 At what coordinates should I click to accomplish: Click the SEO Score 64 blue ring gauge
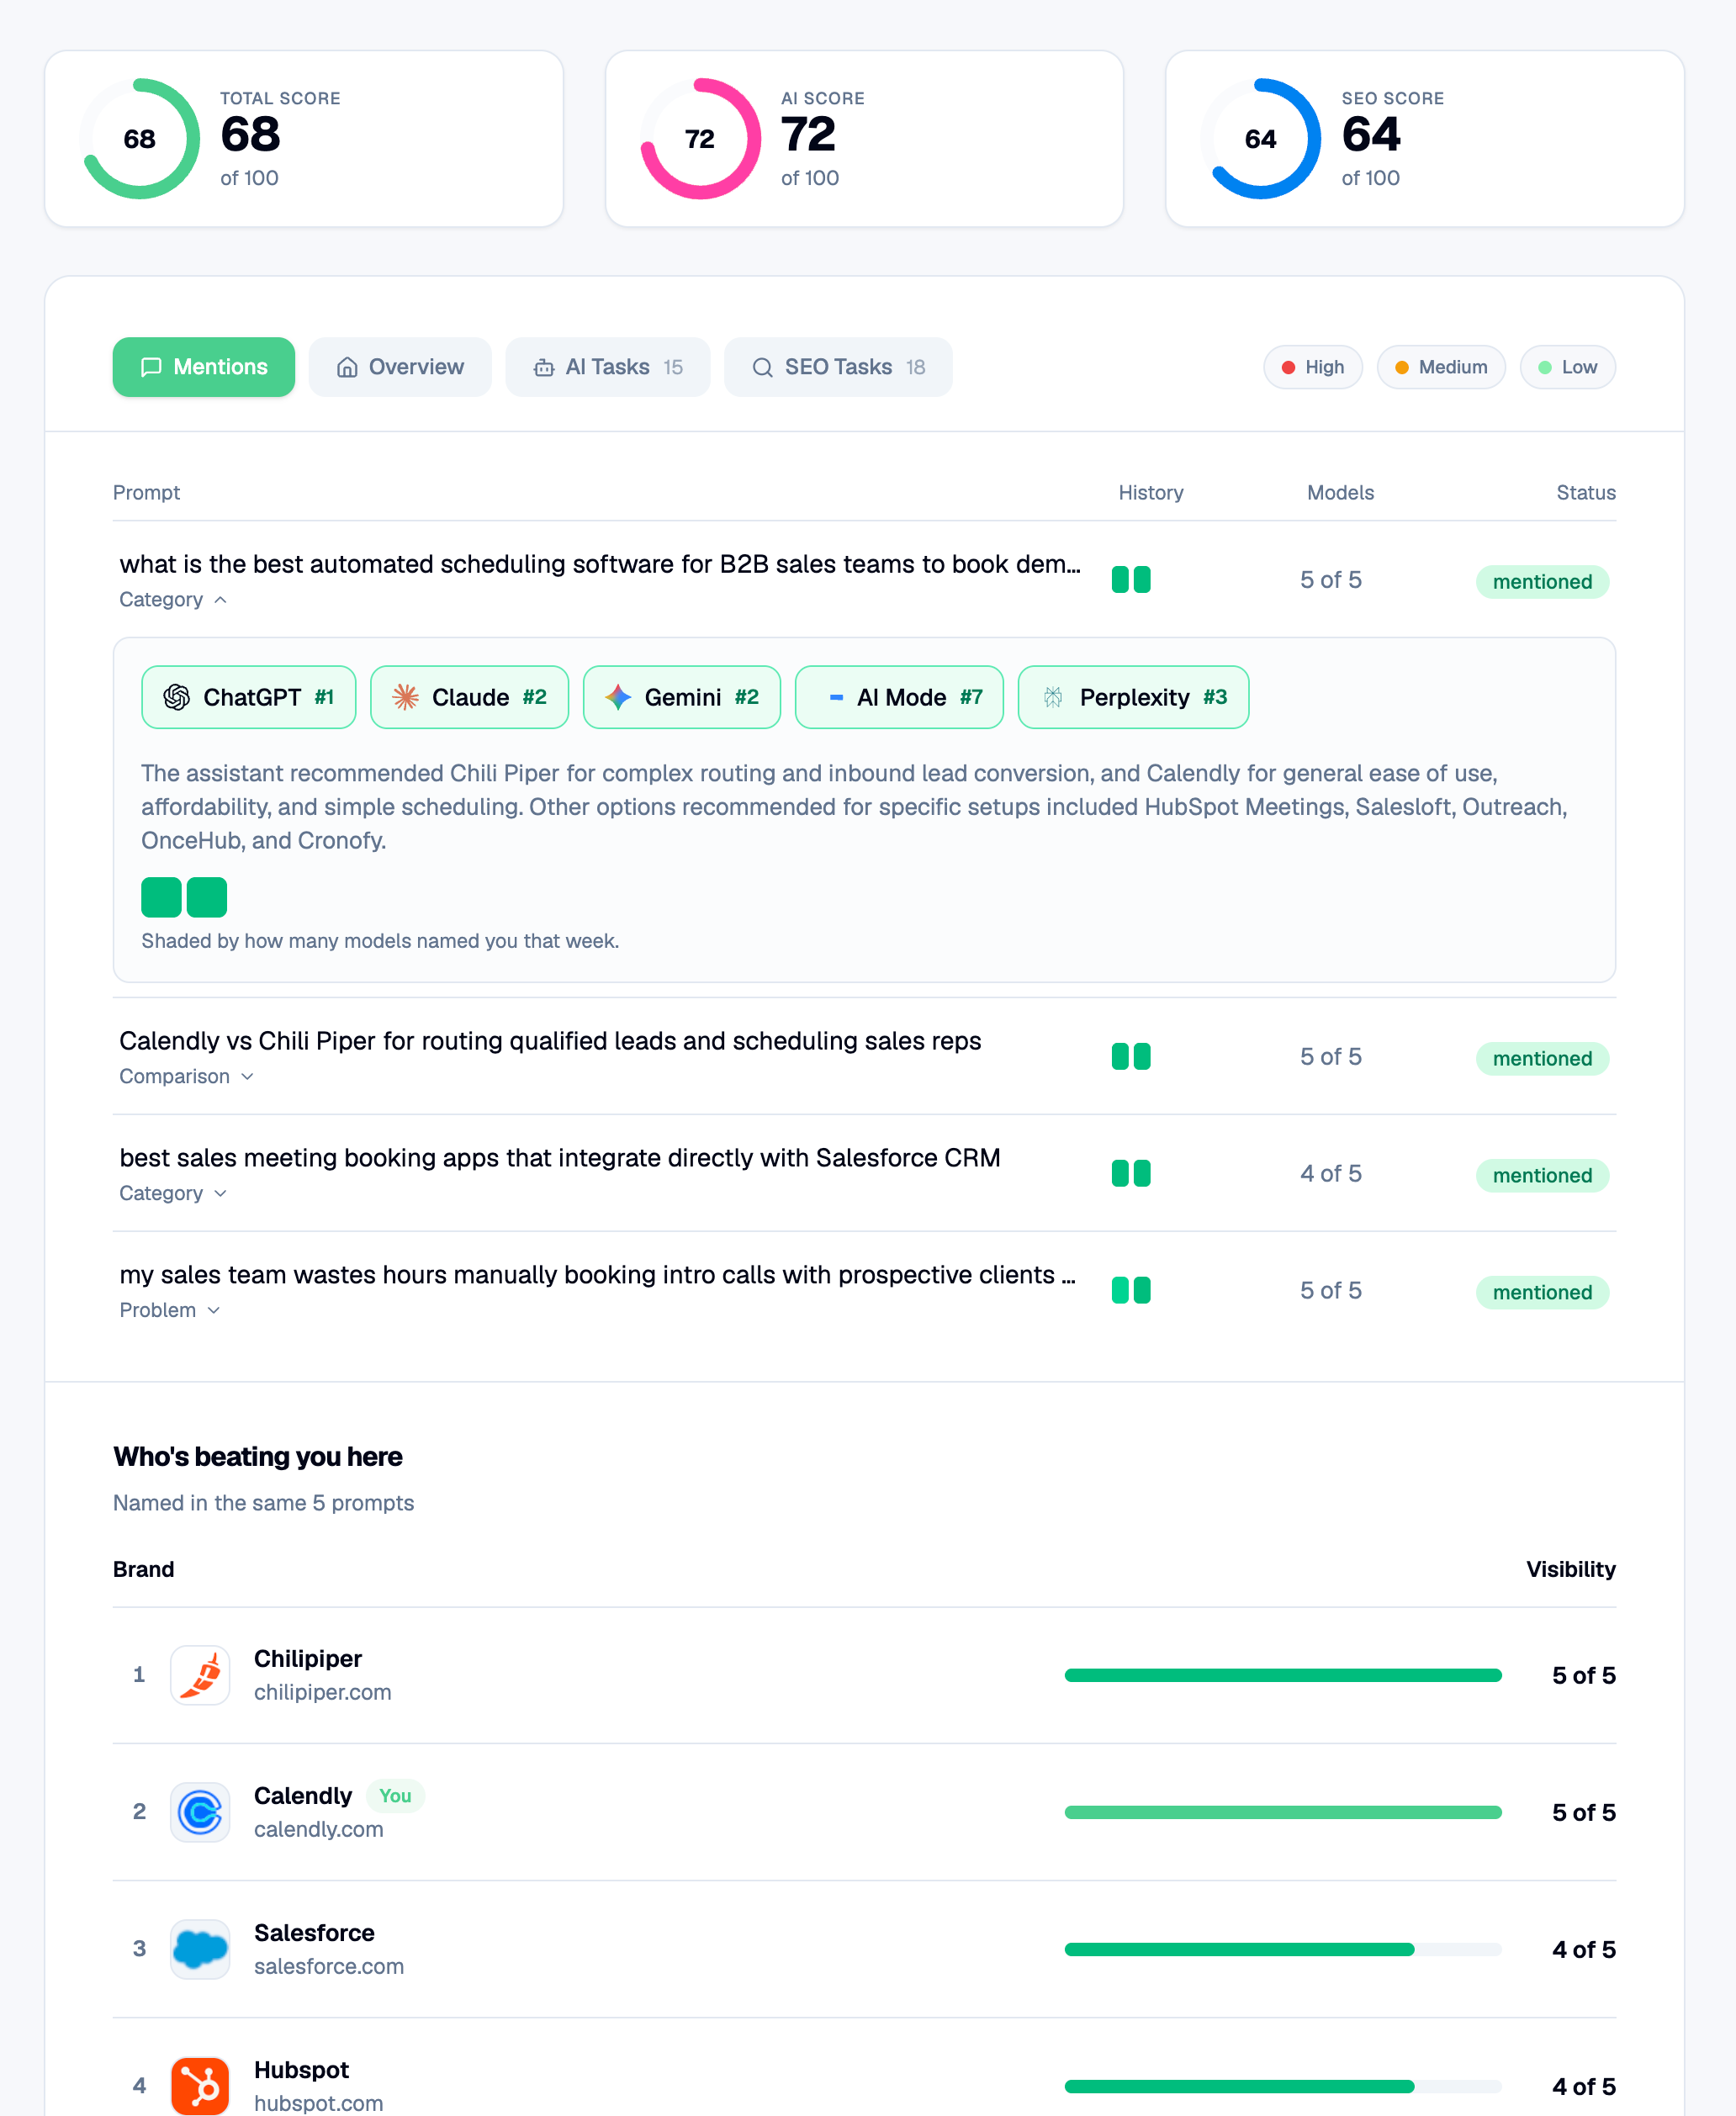point(1261,139)
